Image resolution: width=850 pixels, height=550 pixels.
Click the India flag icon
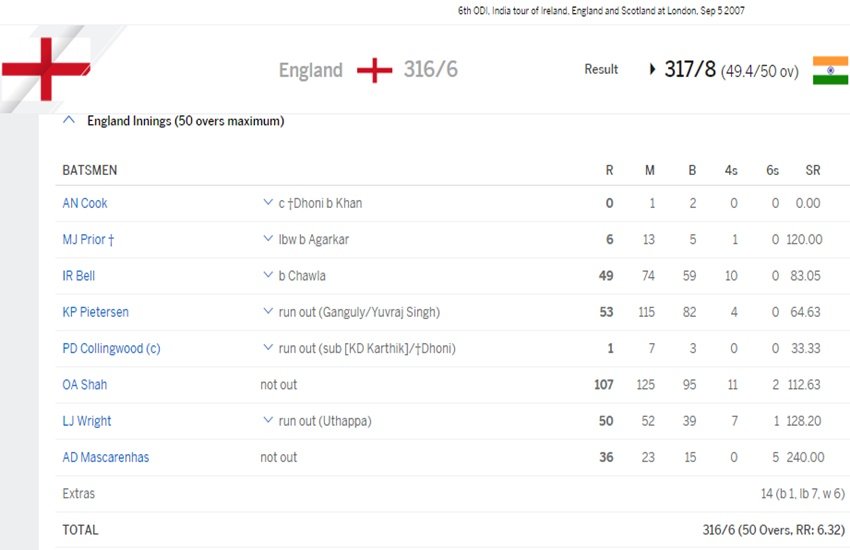[830, 70]
